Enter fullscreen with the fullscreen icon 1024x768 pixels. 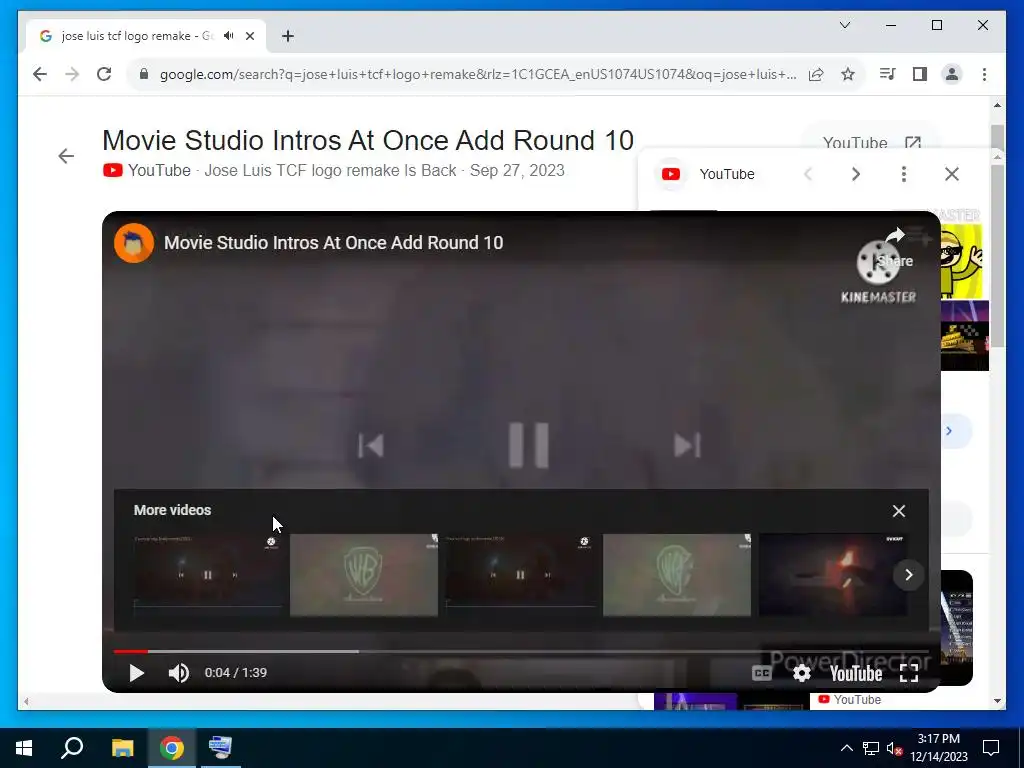point(909,673)
